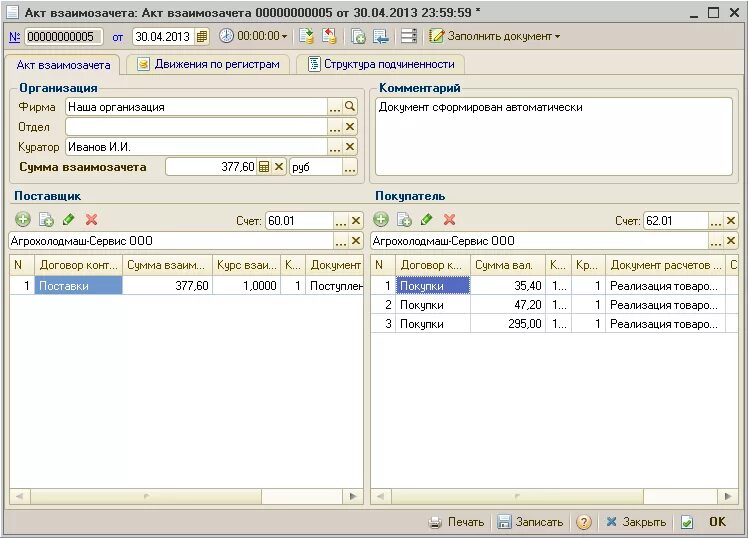Clear the Счет 60.01 field
This screenshot has width=748, height=538.
pyautogui.click(x=356, y=221)
